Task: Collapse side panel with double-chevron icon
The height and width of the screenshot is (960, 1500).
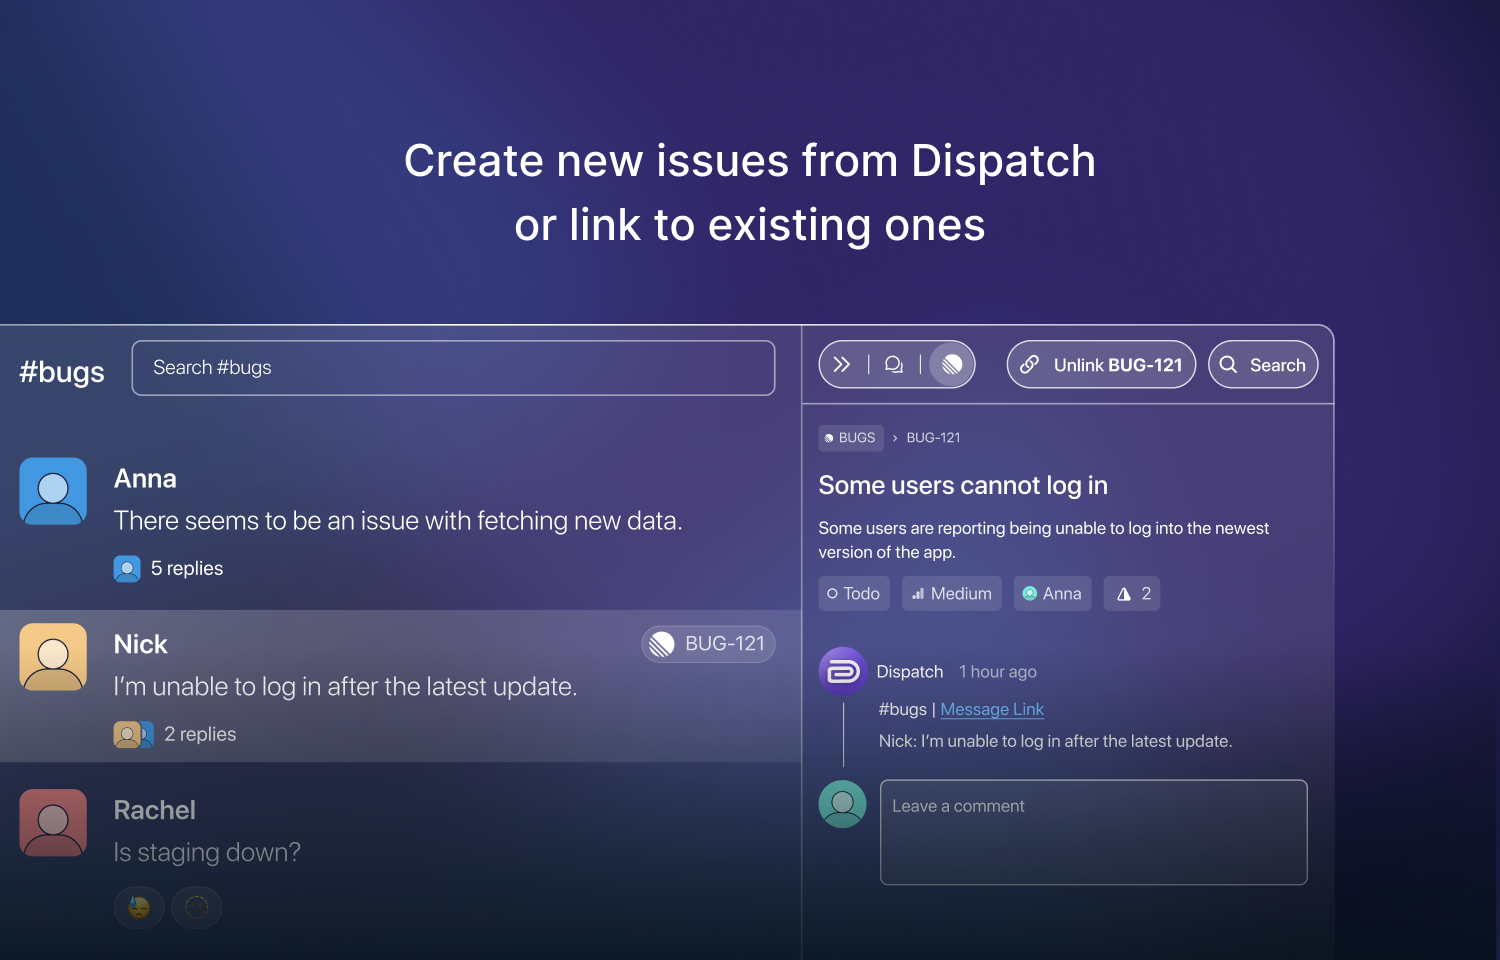Action: tap(842, 365)
